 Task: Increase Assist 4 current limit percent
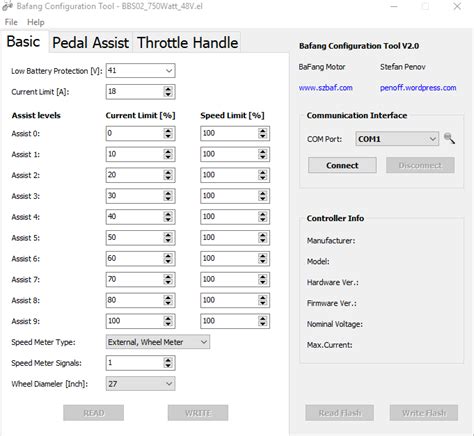tap(168, 214)
